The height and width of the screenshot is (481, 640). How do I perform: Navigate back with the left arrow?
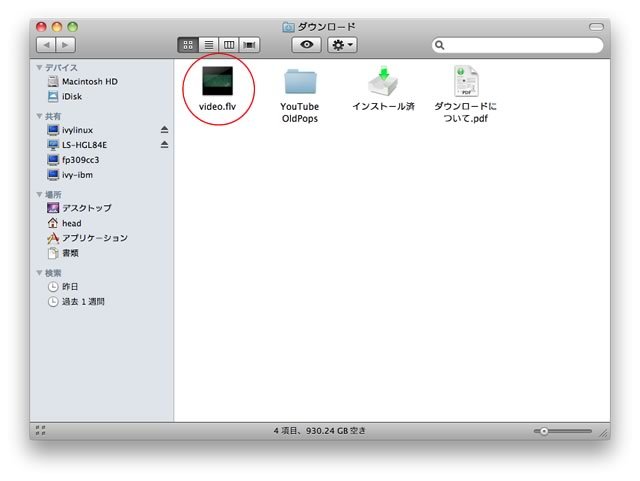coord(45,45)
